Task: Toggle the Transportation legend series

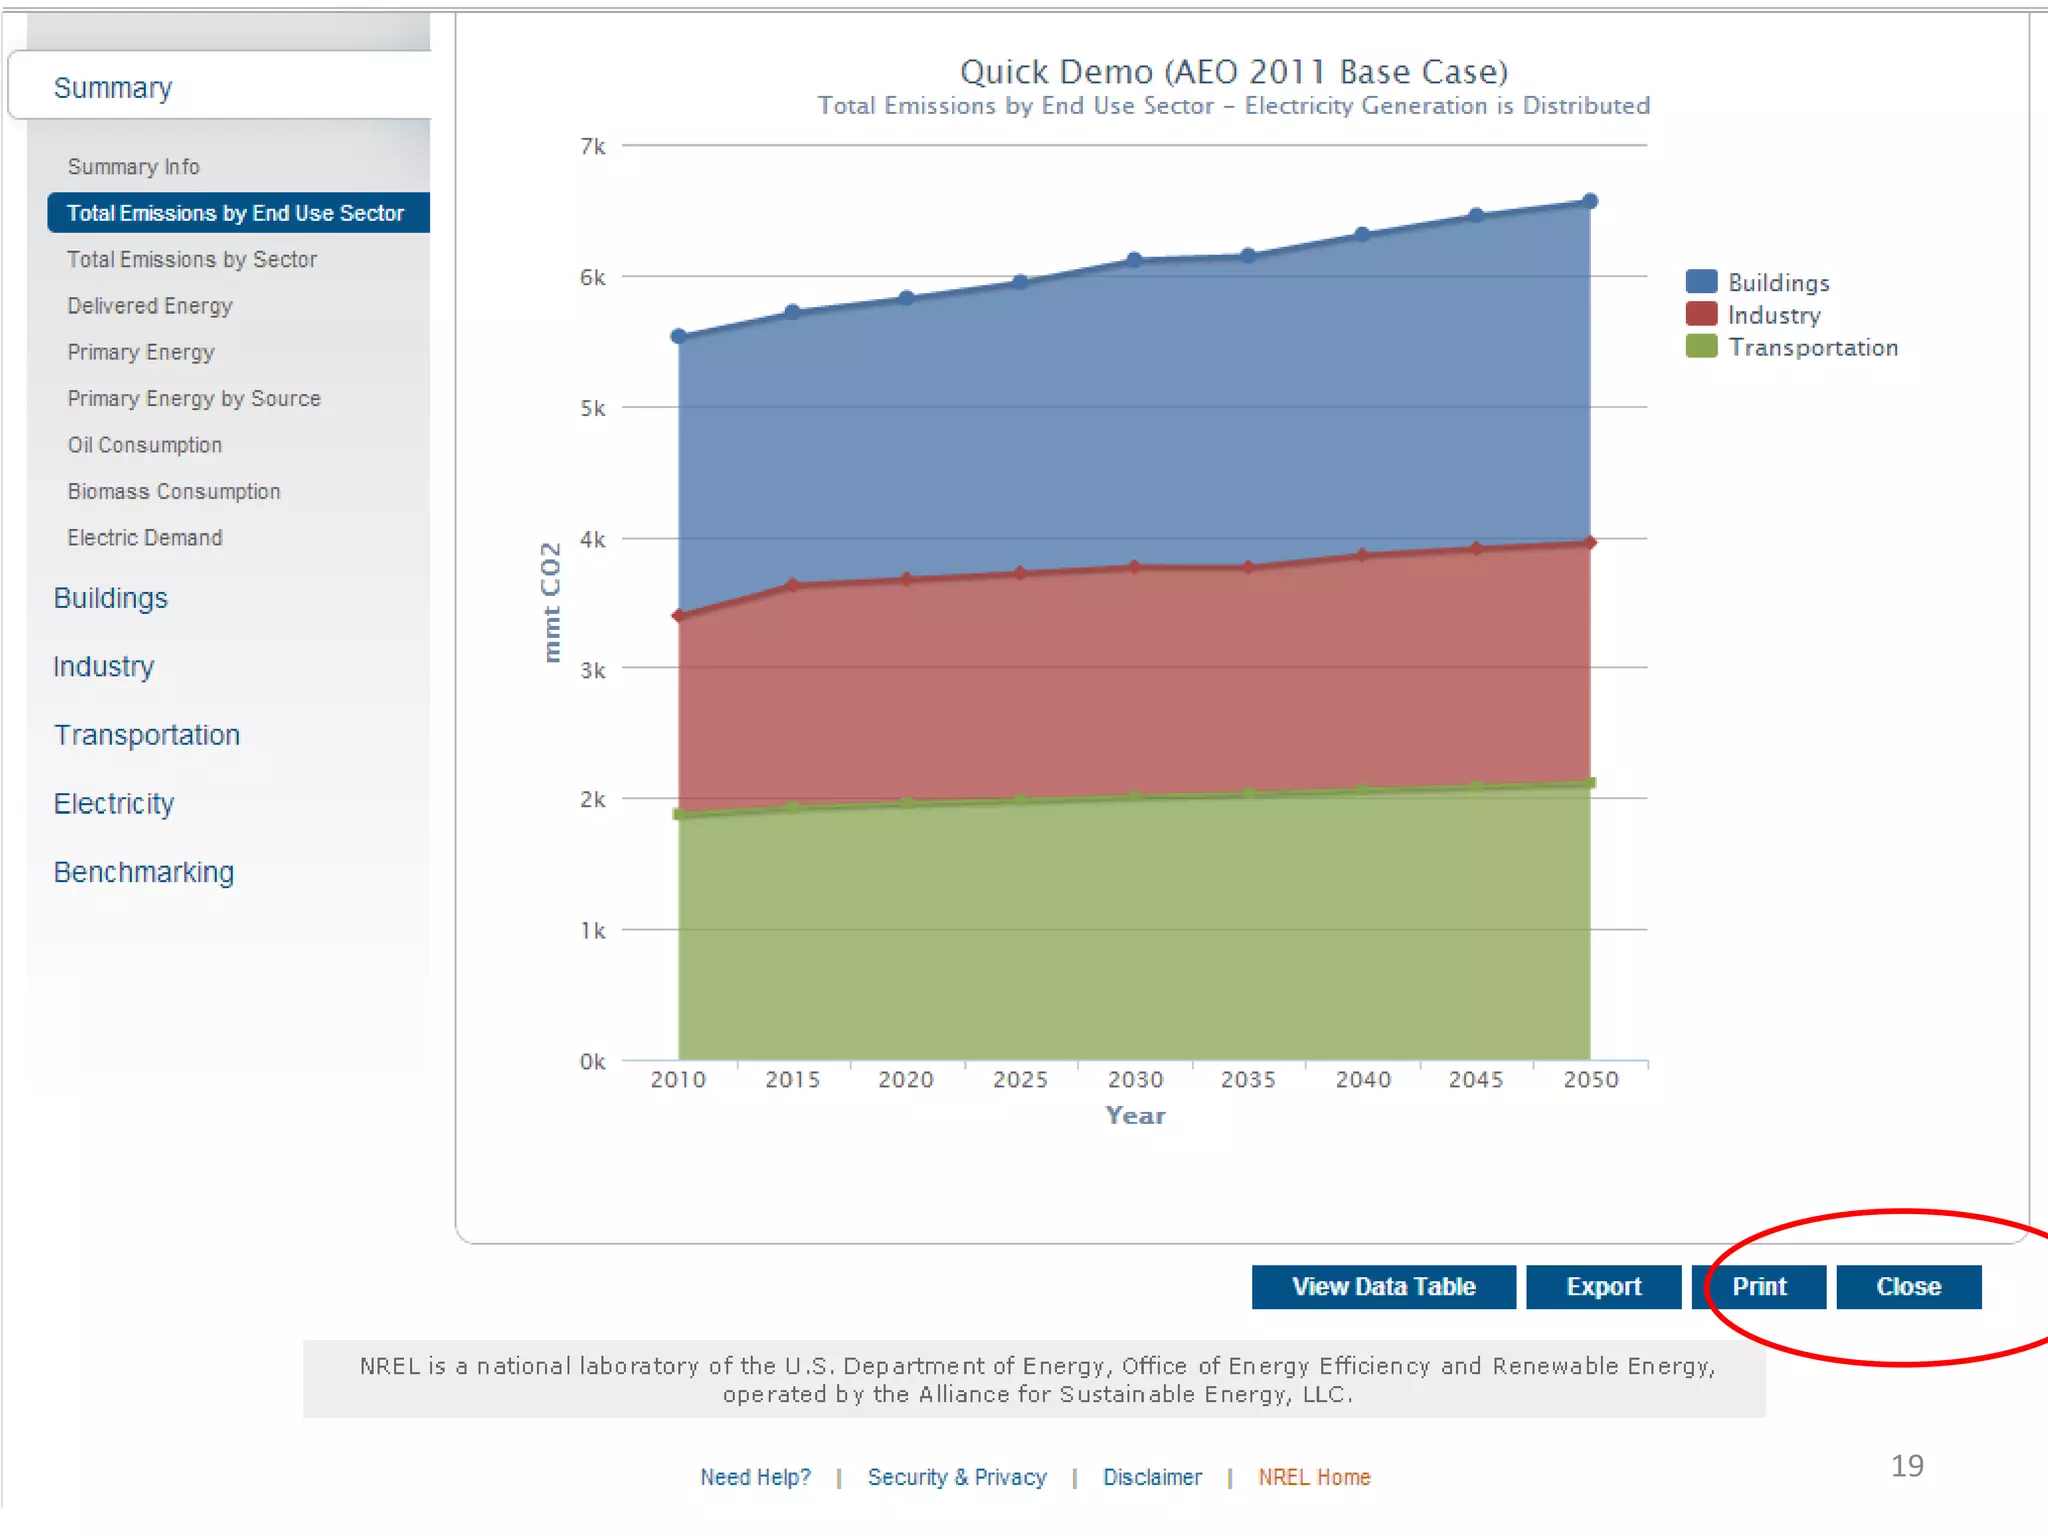Action: click(x=1812, y=348)
